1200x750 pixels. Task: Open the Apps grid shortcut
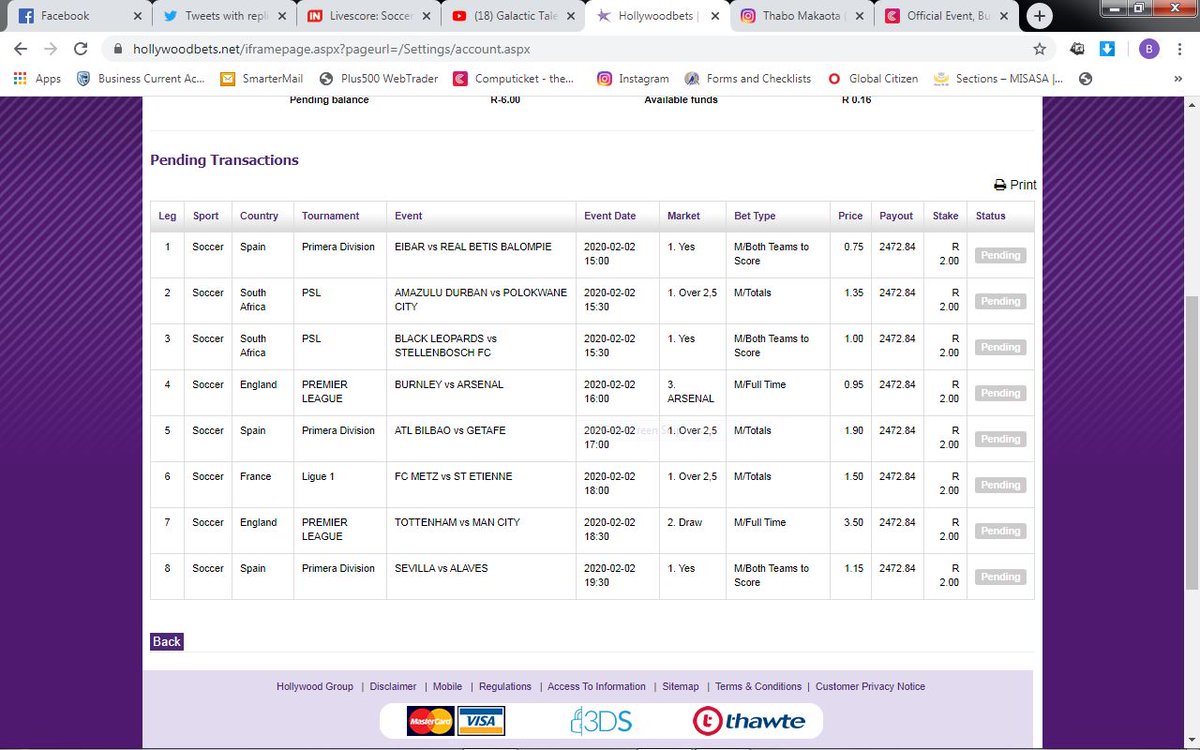(x=37, y=78)
